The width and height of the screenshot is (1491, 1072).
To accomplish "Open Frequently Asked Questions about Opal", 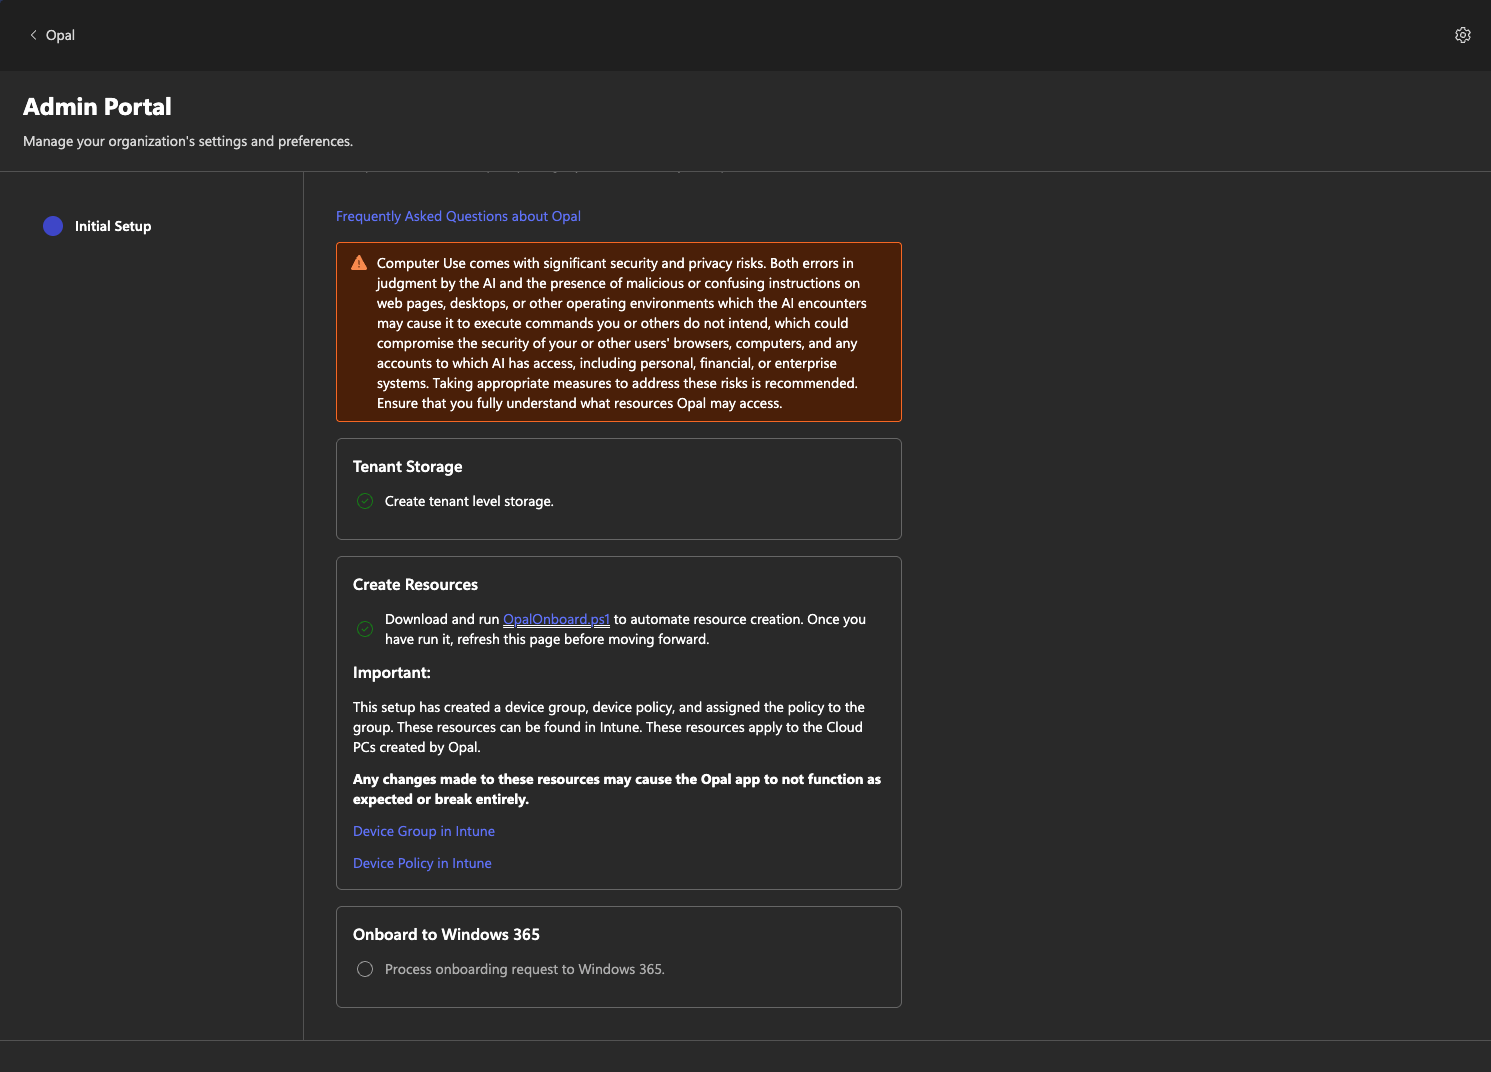I will 458,216.
